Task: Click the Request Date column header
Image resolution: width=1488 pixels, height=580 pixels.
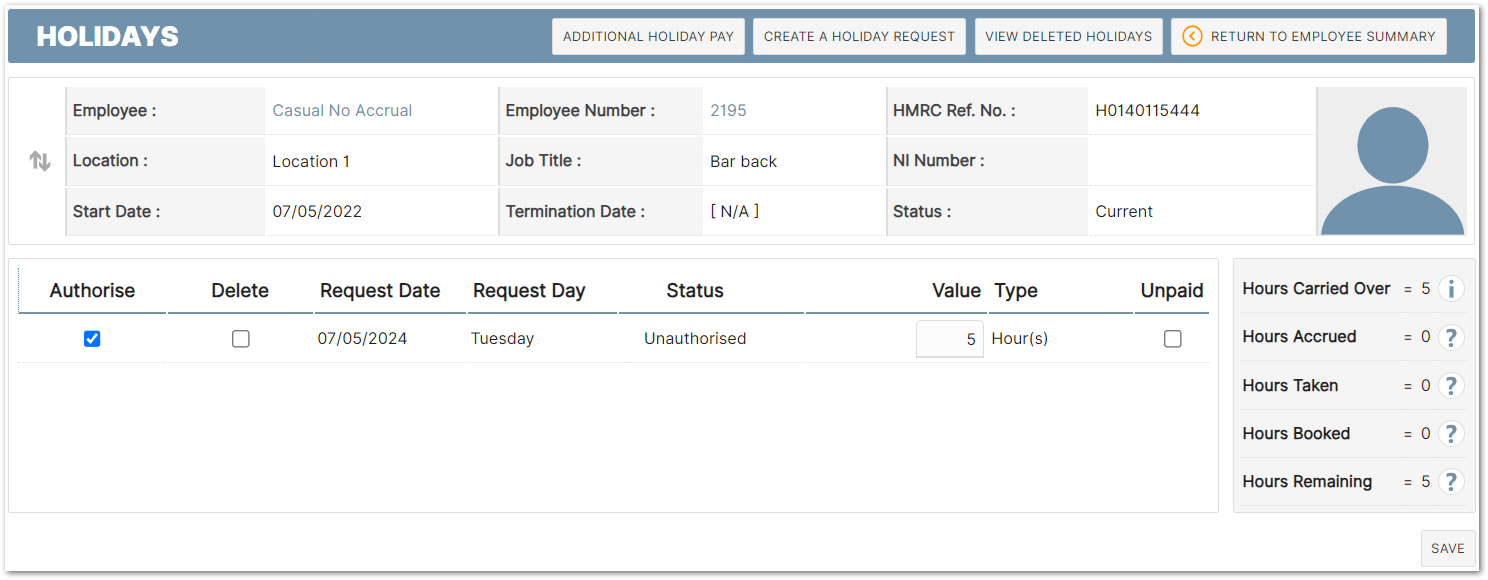Action: 380,291
